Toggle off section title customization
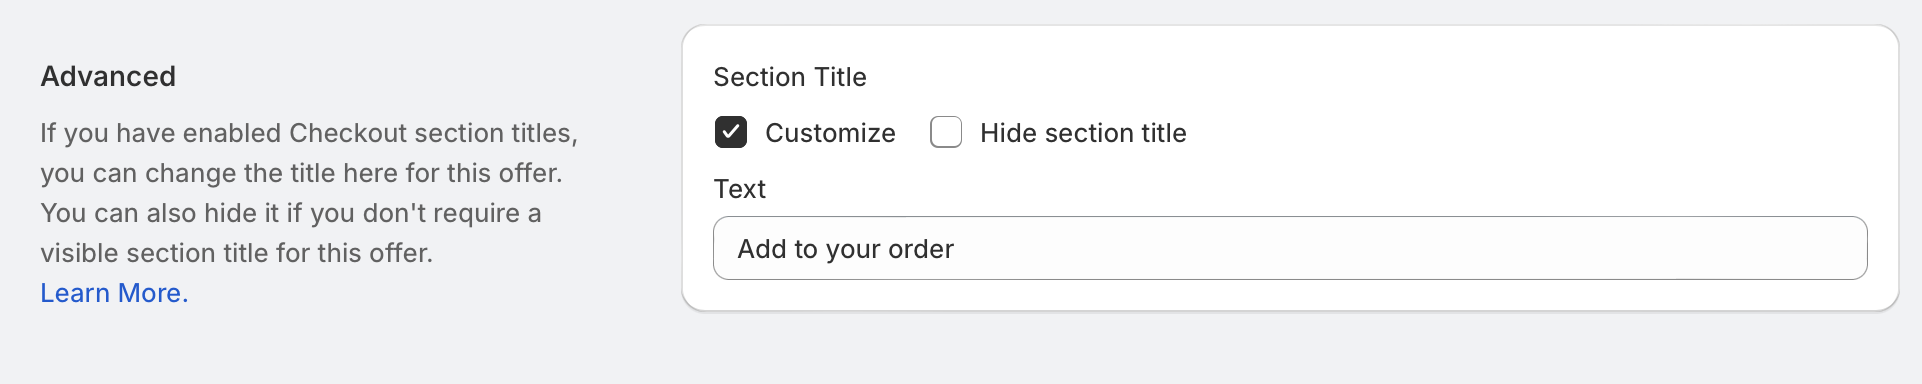Image resolution: width=1922 pixels, height=384 pixels. click(x=731, y=132)
